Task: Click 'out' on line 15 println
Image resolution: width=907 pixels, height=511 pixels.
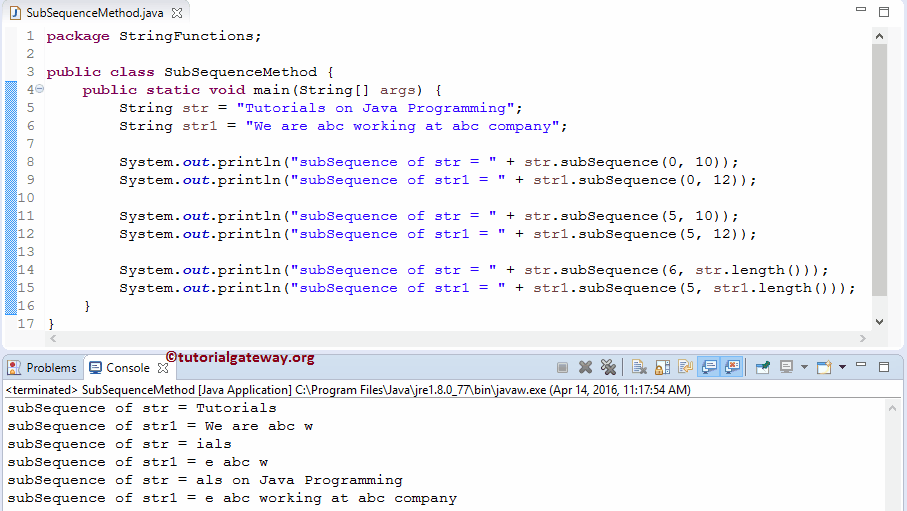Action: click(x=196, y=288)
